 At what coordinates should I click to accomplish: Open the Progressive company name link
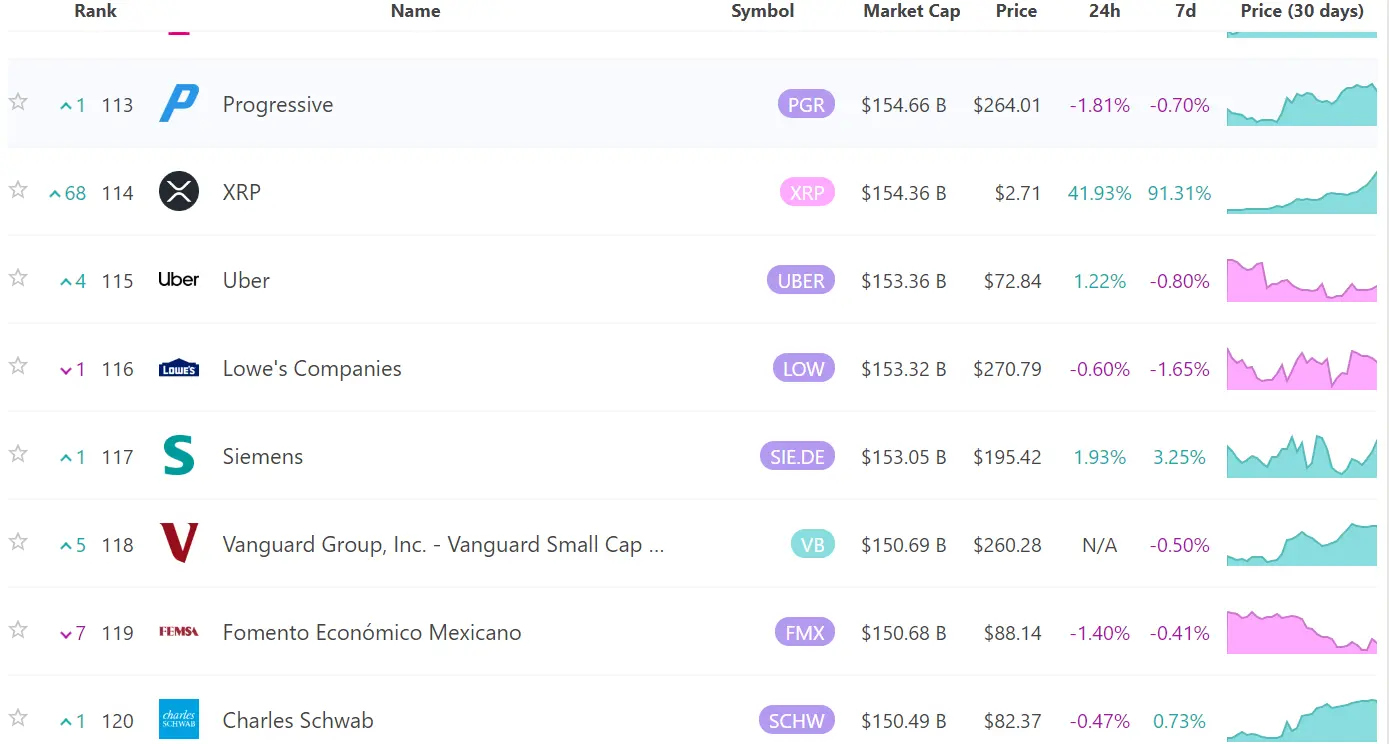coord(278,104)
